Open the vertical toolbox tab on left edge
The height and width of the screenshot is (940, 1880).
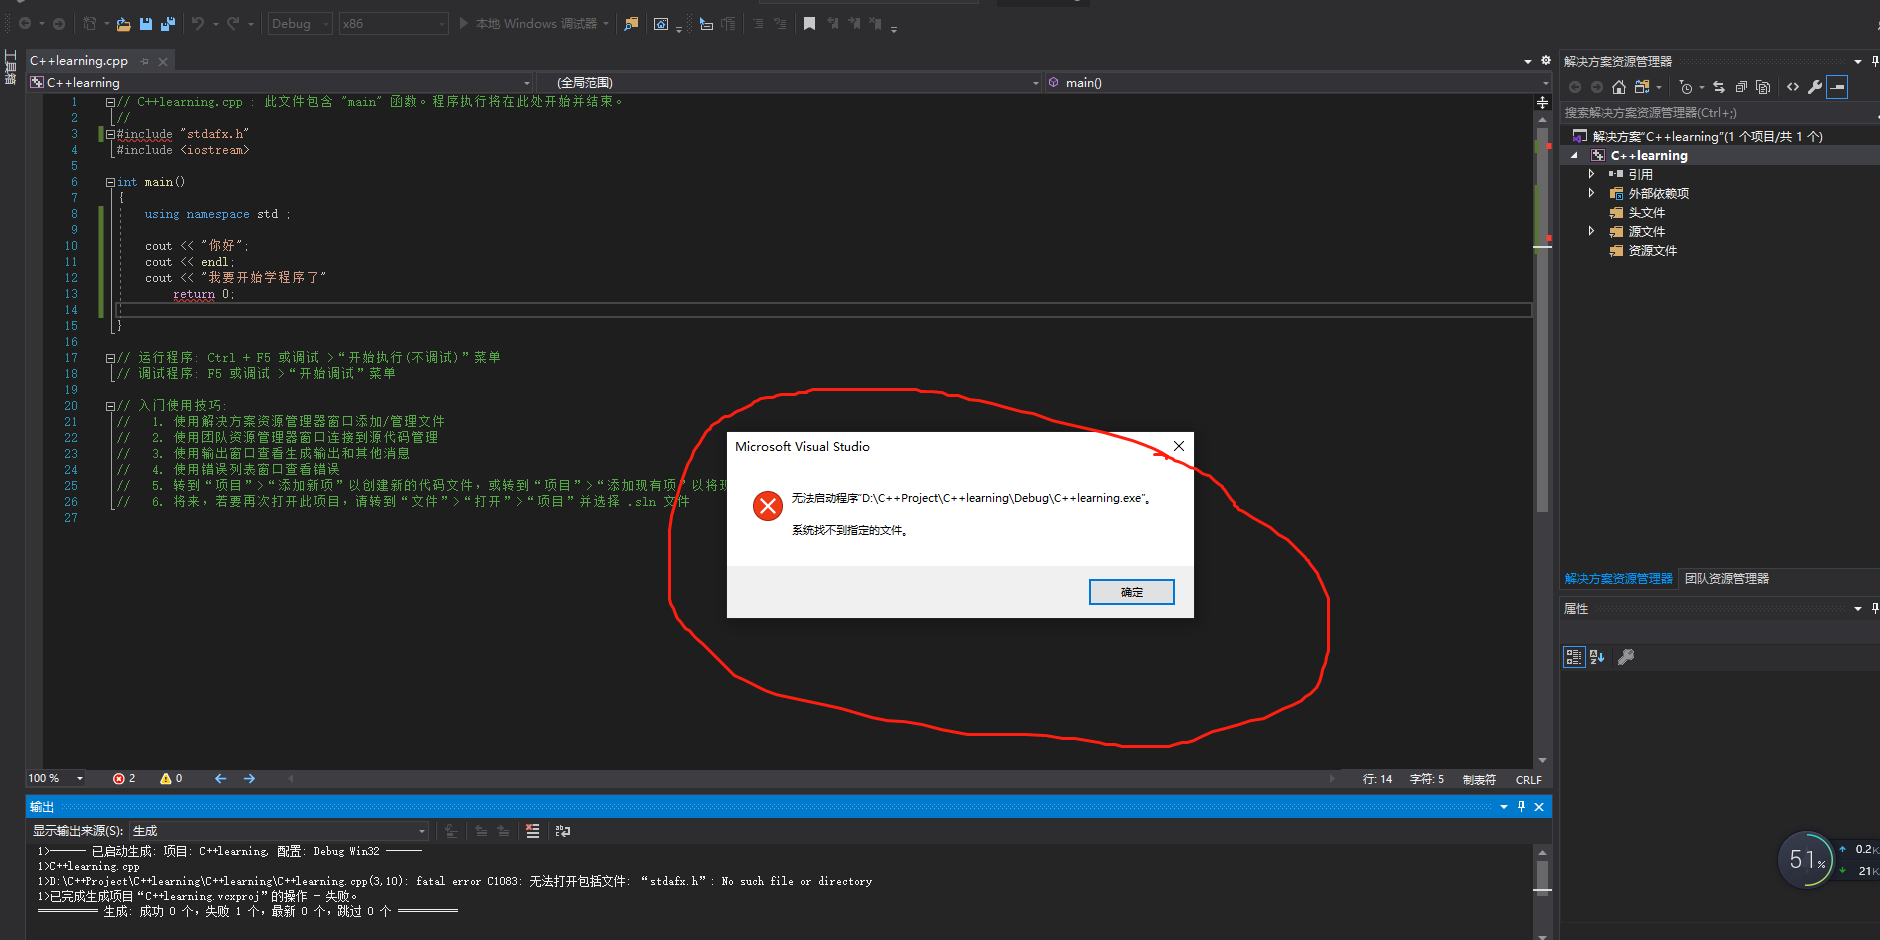(x=10, y=67)
